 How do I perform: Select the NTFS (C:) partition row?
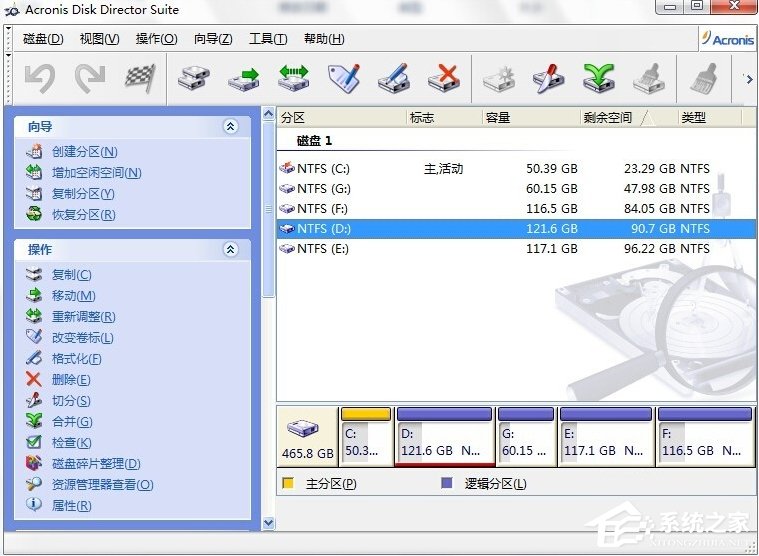point(322,169)
